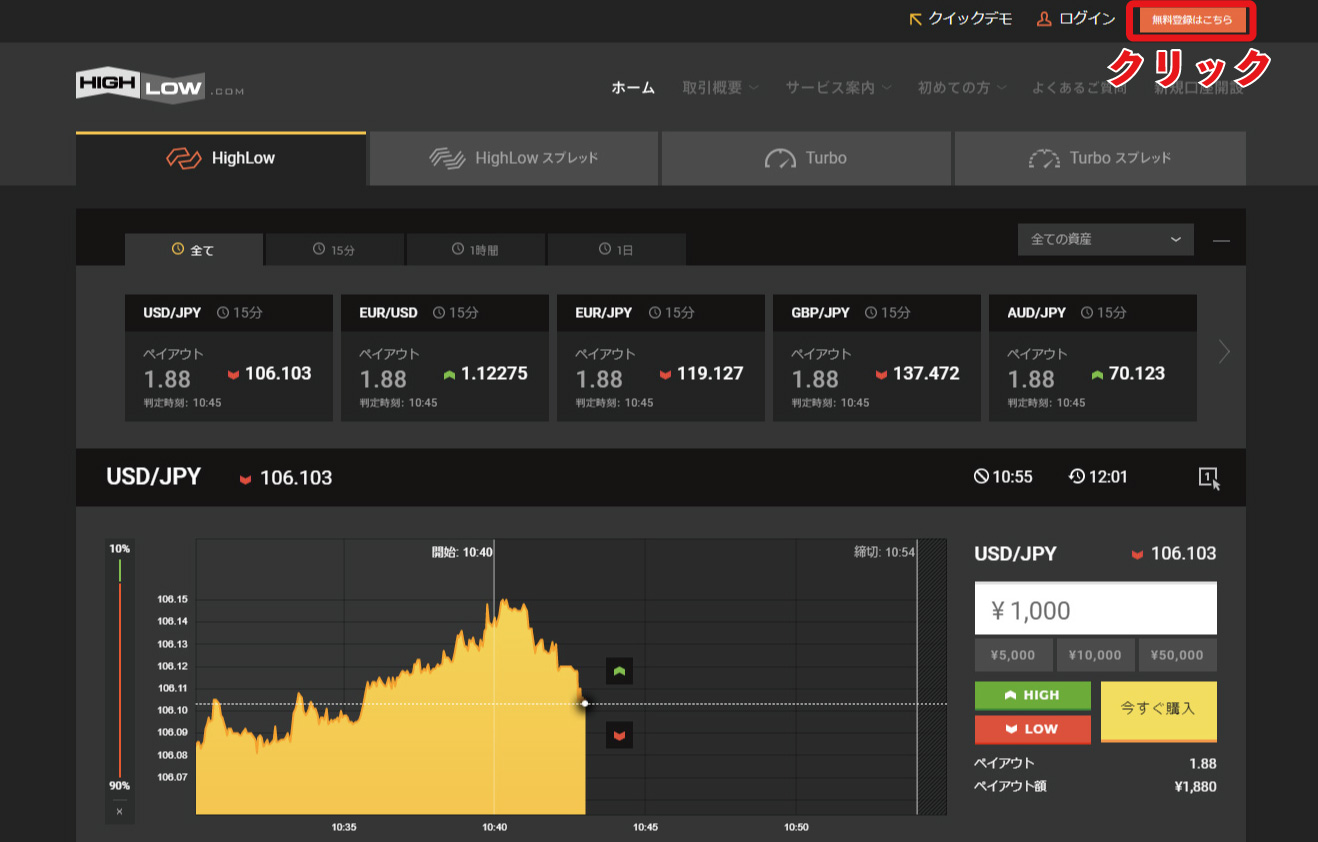Screen dimensions: 1318x842
Task: Expand the 初めての方 menu
Action: tap(962, 88)
